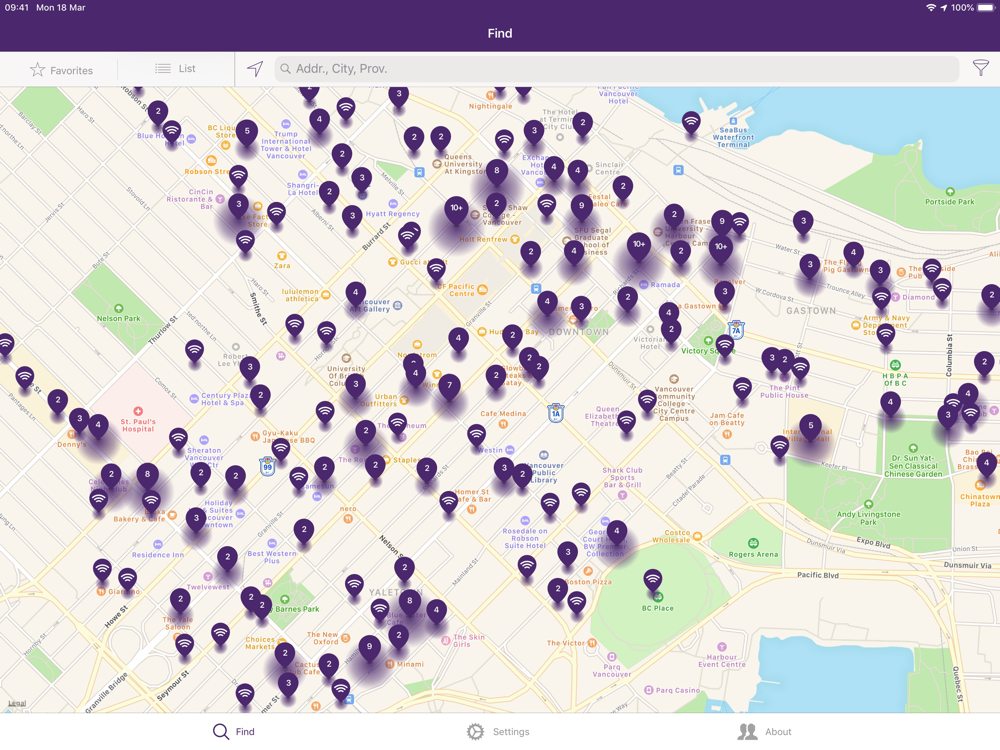Select the St. Paul's Hospital label
The height and width of the screenshot is (750, 1000).
tap(138, 425)
